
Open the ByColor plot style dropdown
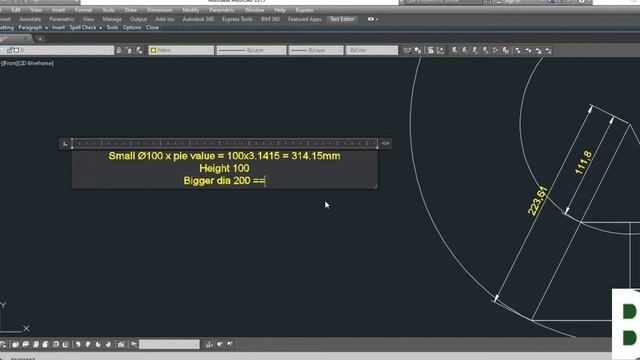click(x=372, y=50)
